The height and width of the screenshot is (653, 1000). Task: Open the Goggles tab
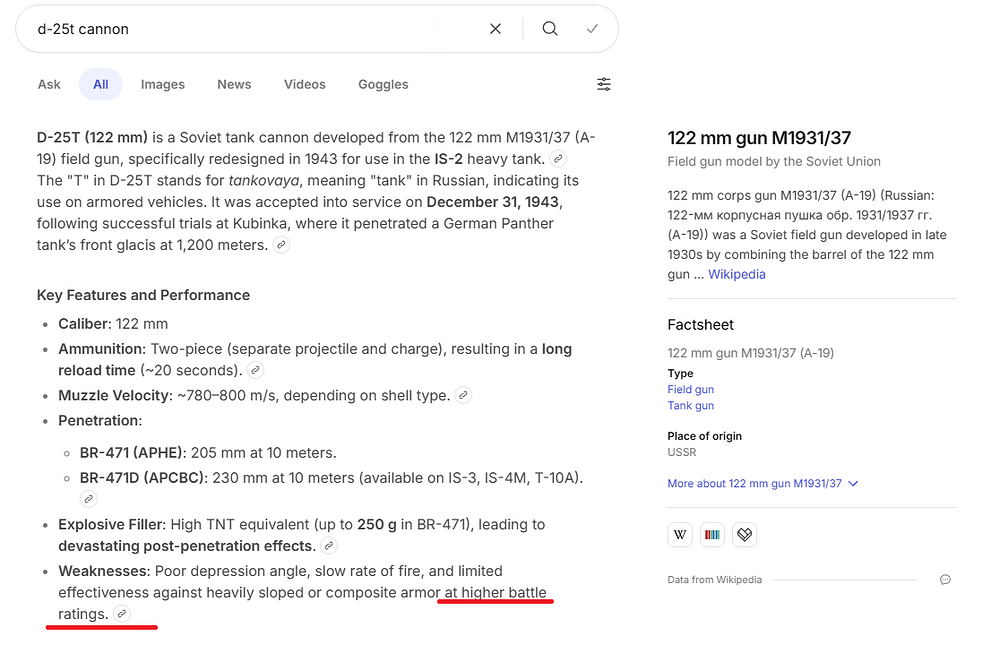tap(383, 84)
